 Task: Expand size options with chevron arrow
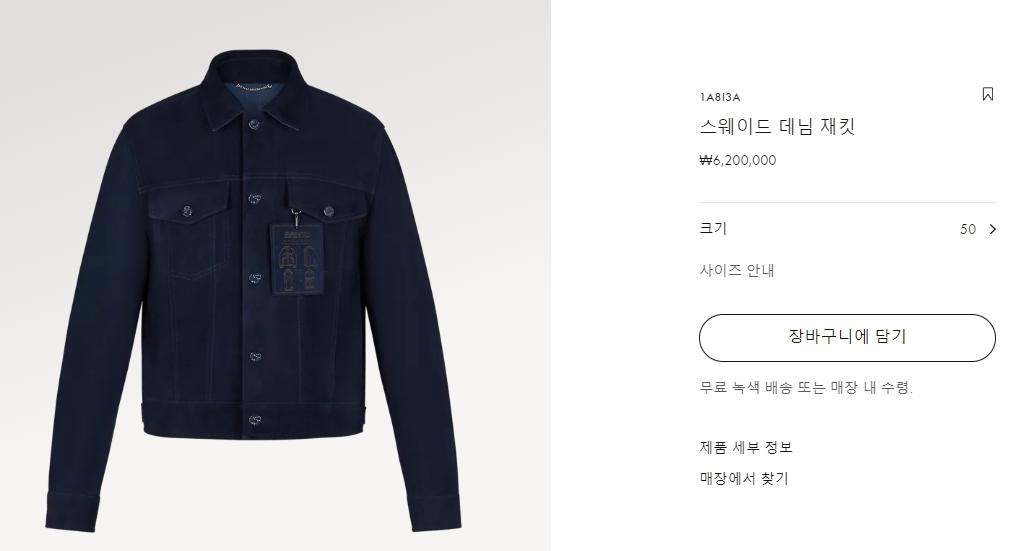pos(993,229)
